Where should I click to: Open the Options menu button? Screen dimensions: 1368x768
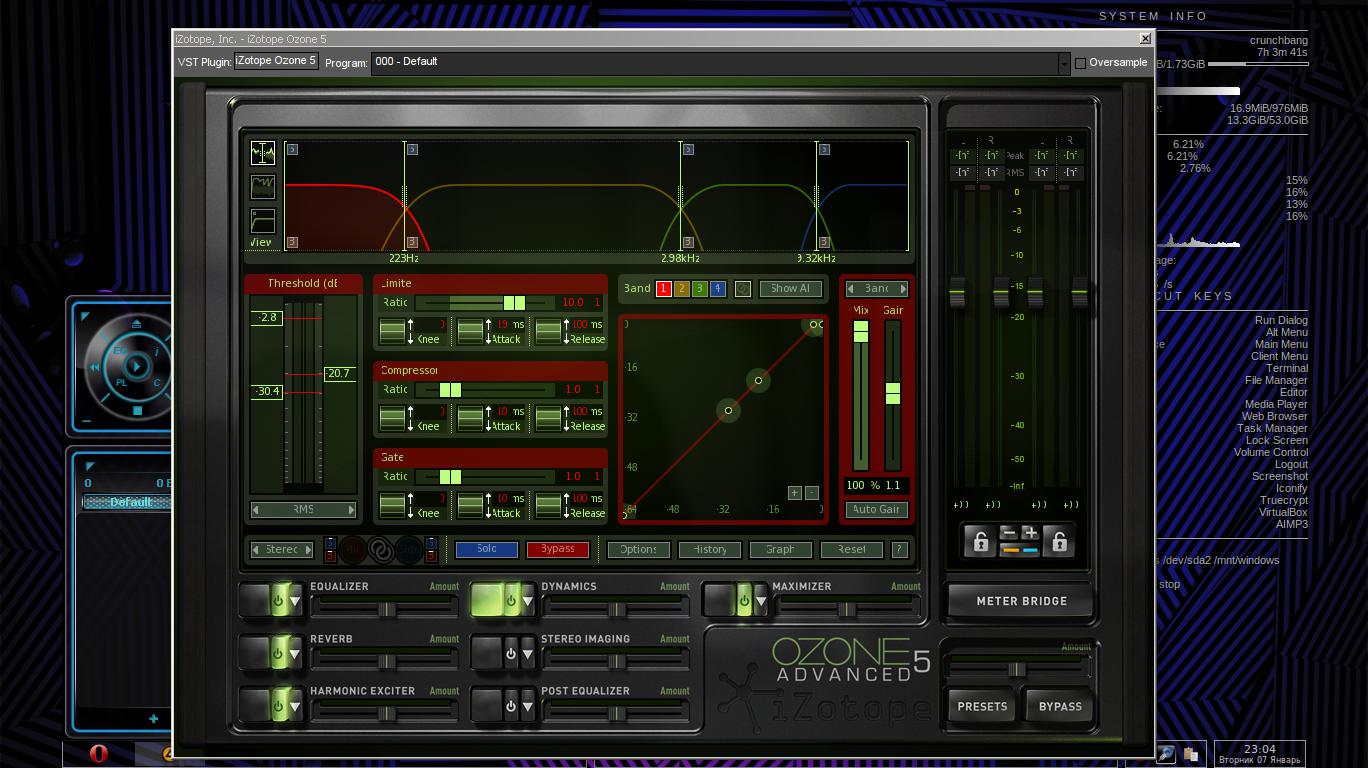pos(638,549)
